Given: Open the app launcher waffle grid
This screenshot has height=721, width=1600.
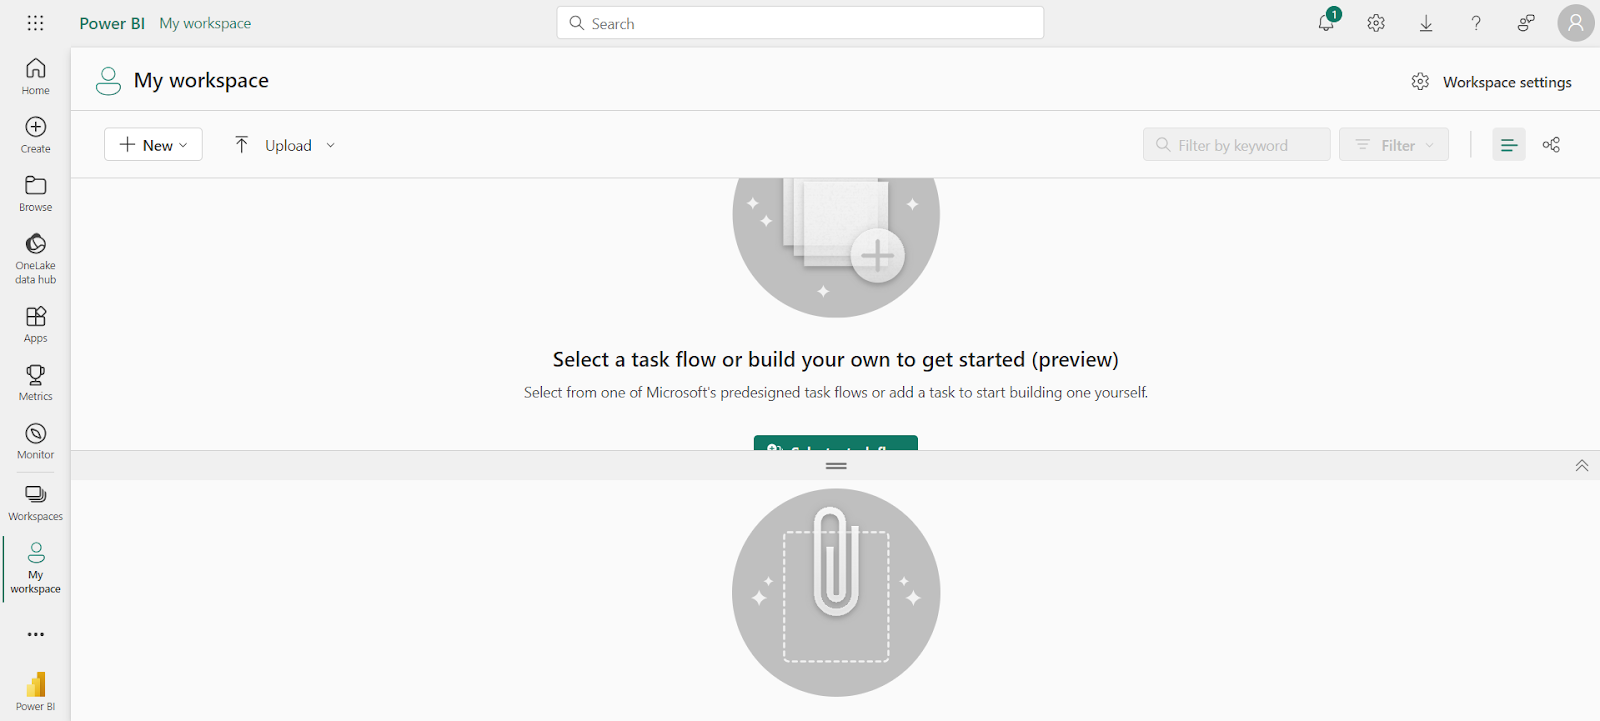Looking at the screenshot, I should (35, 23).
